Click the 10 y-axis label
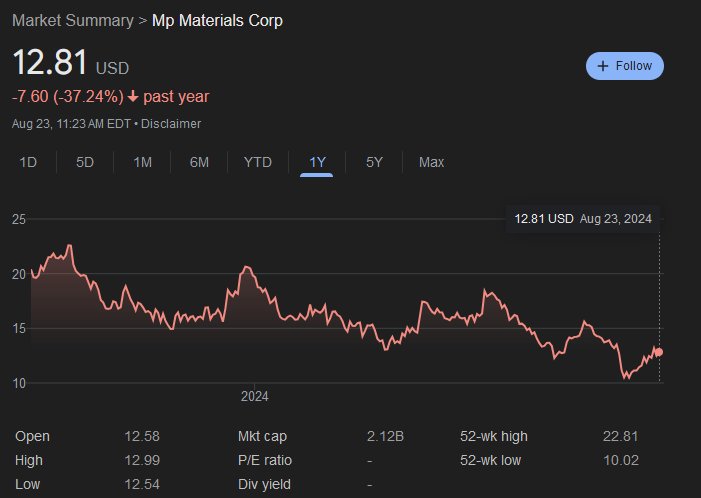Viewport: 701px width, 498px height. 19,383
